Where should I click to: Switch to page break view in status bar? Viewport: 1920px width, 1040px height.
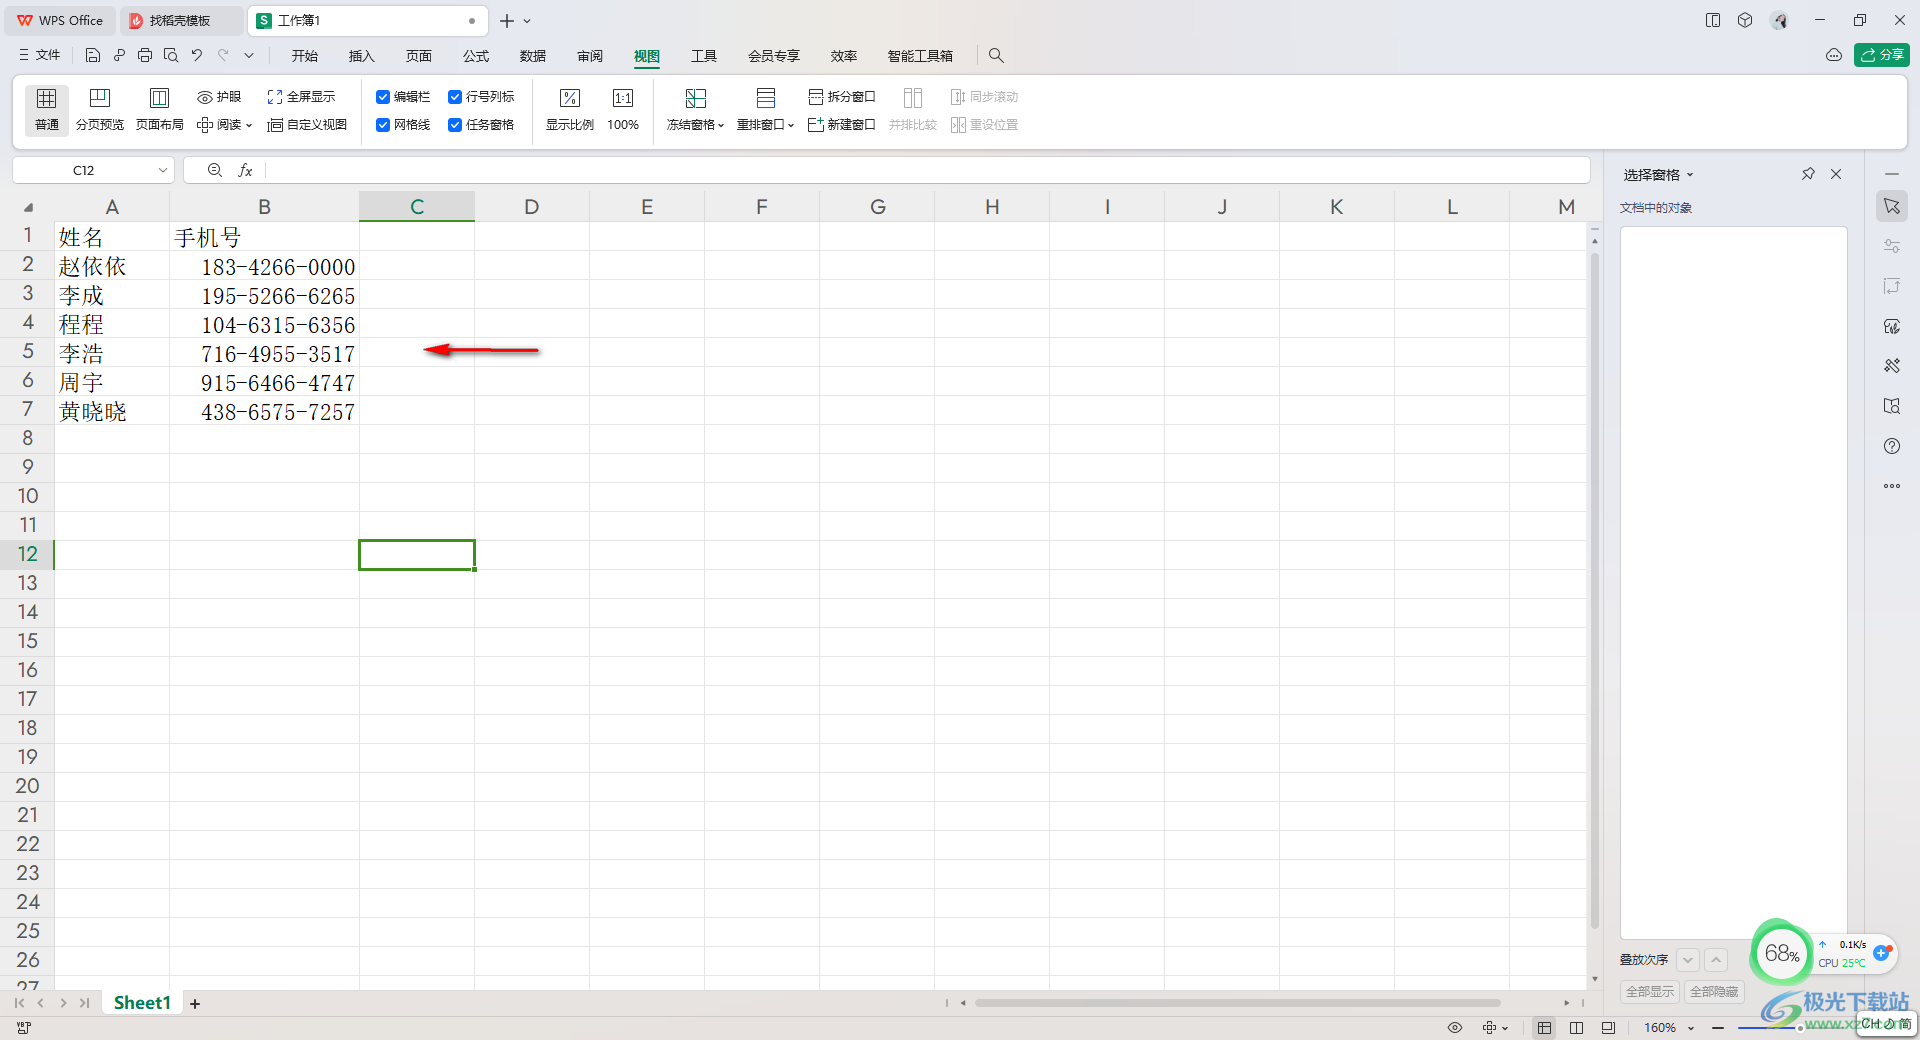tap(1576, 1028)
